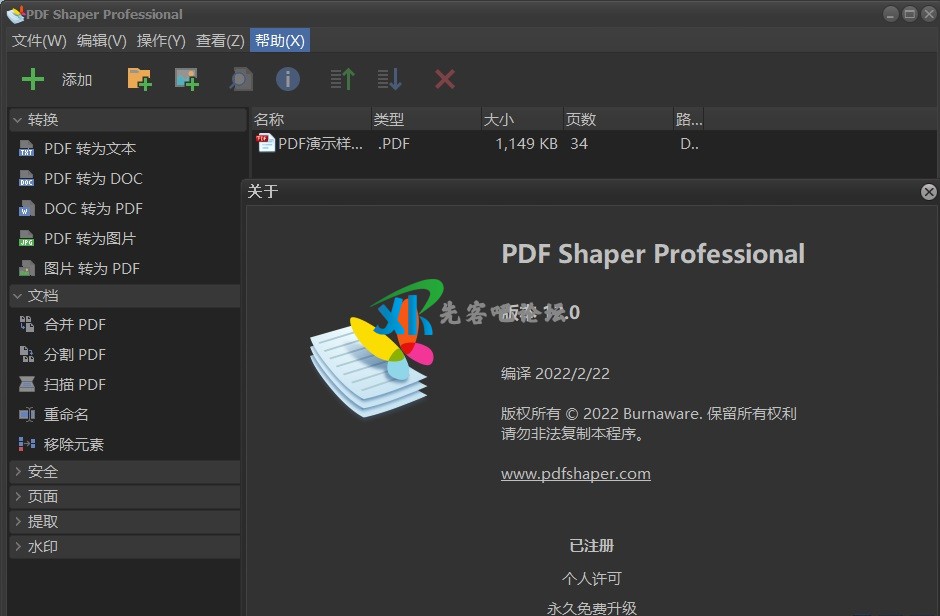Click the red X Remove icon

[x=445, y=79]
